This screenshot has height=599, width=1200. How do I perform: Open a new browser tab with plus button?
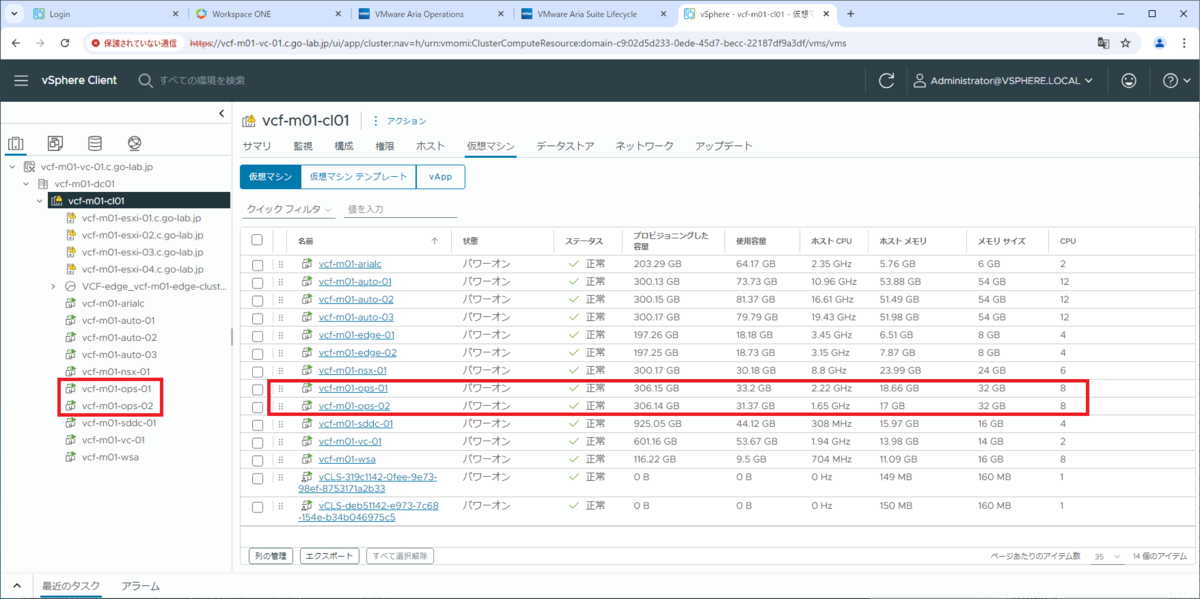[851, 14]
